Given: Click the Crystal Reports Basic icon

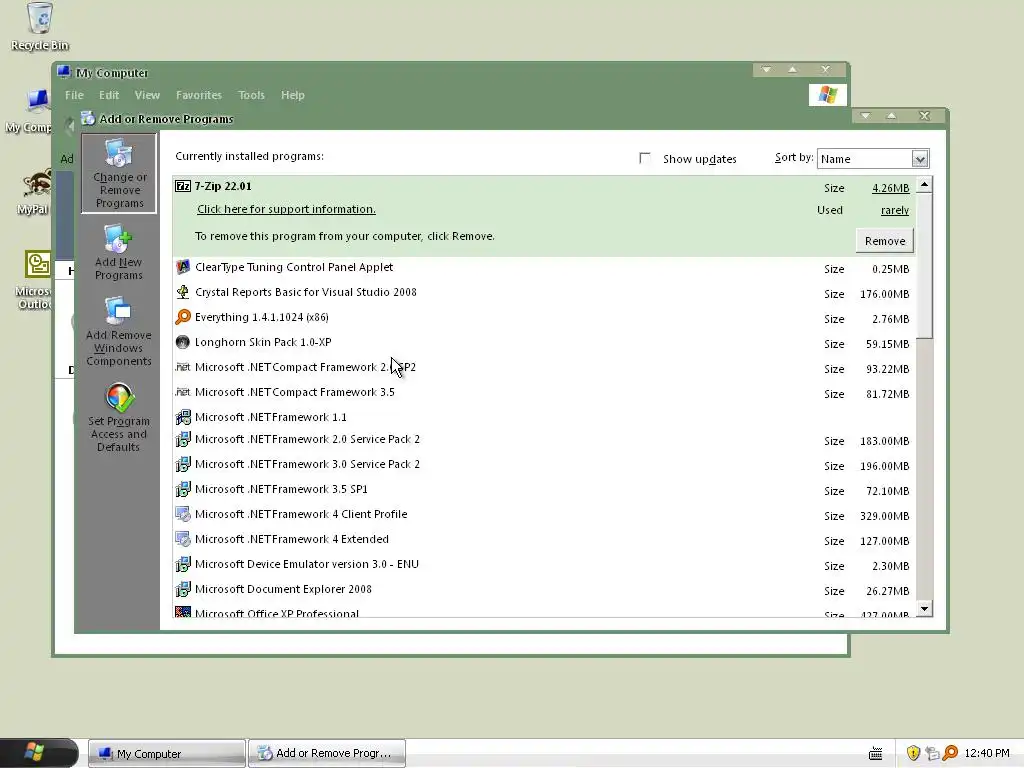Looking at the screenshot, I should coord(183,292).
